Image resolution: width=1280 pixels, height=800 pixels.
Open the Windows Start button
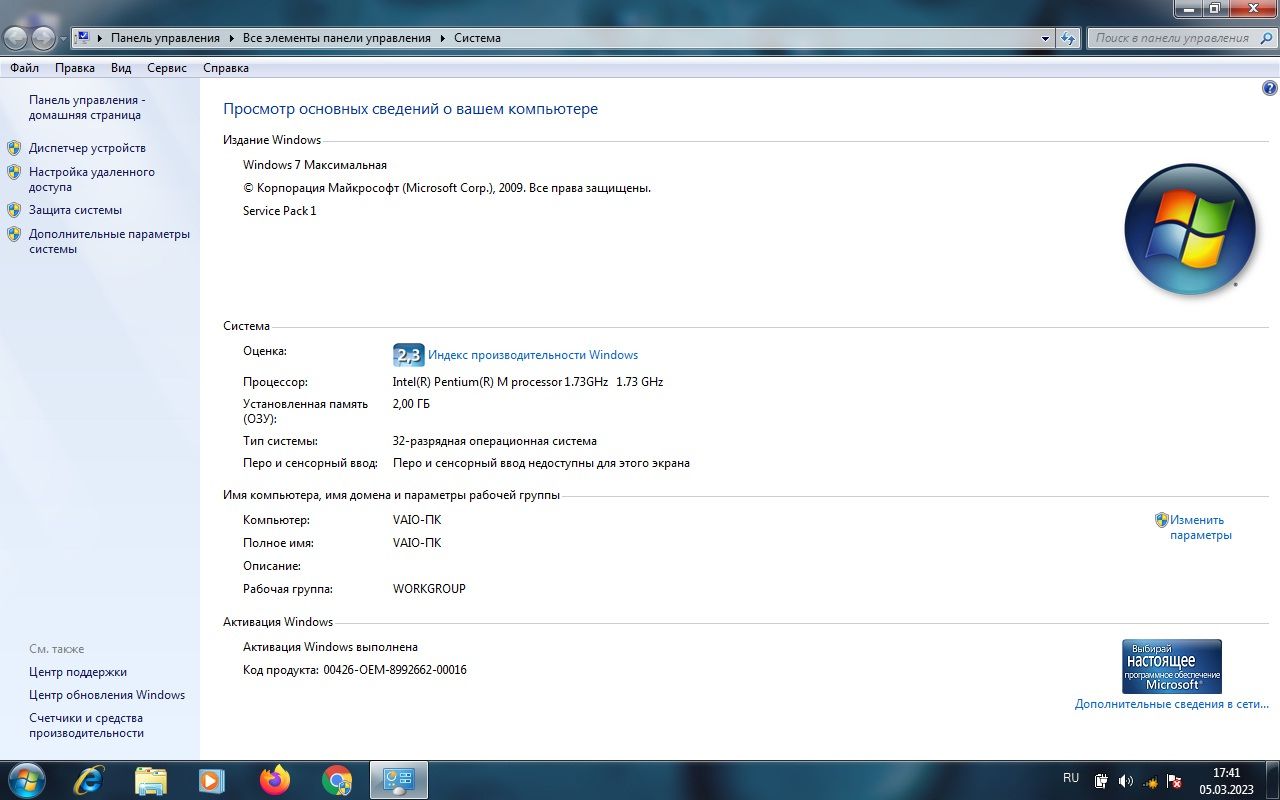(x=26, y=779)
